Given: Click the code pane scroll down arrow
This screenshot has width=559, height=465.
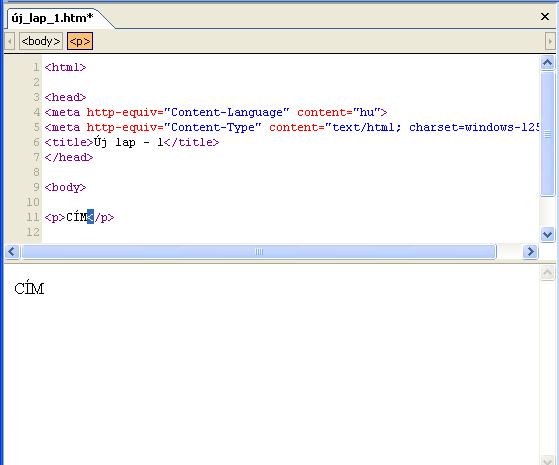Looking at the screenshot, I should pos(548,235).
